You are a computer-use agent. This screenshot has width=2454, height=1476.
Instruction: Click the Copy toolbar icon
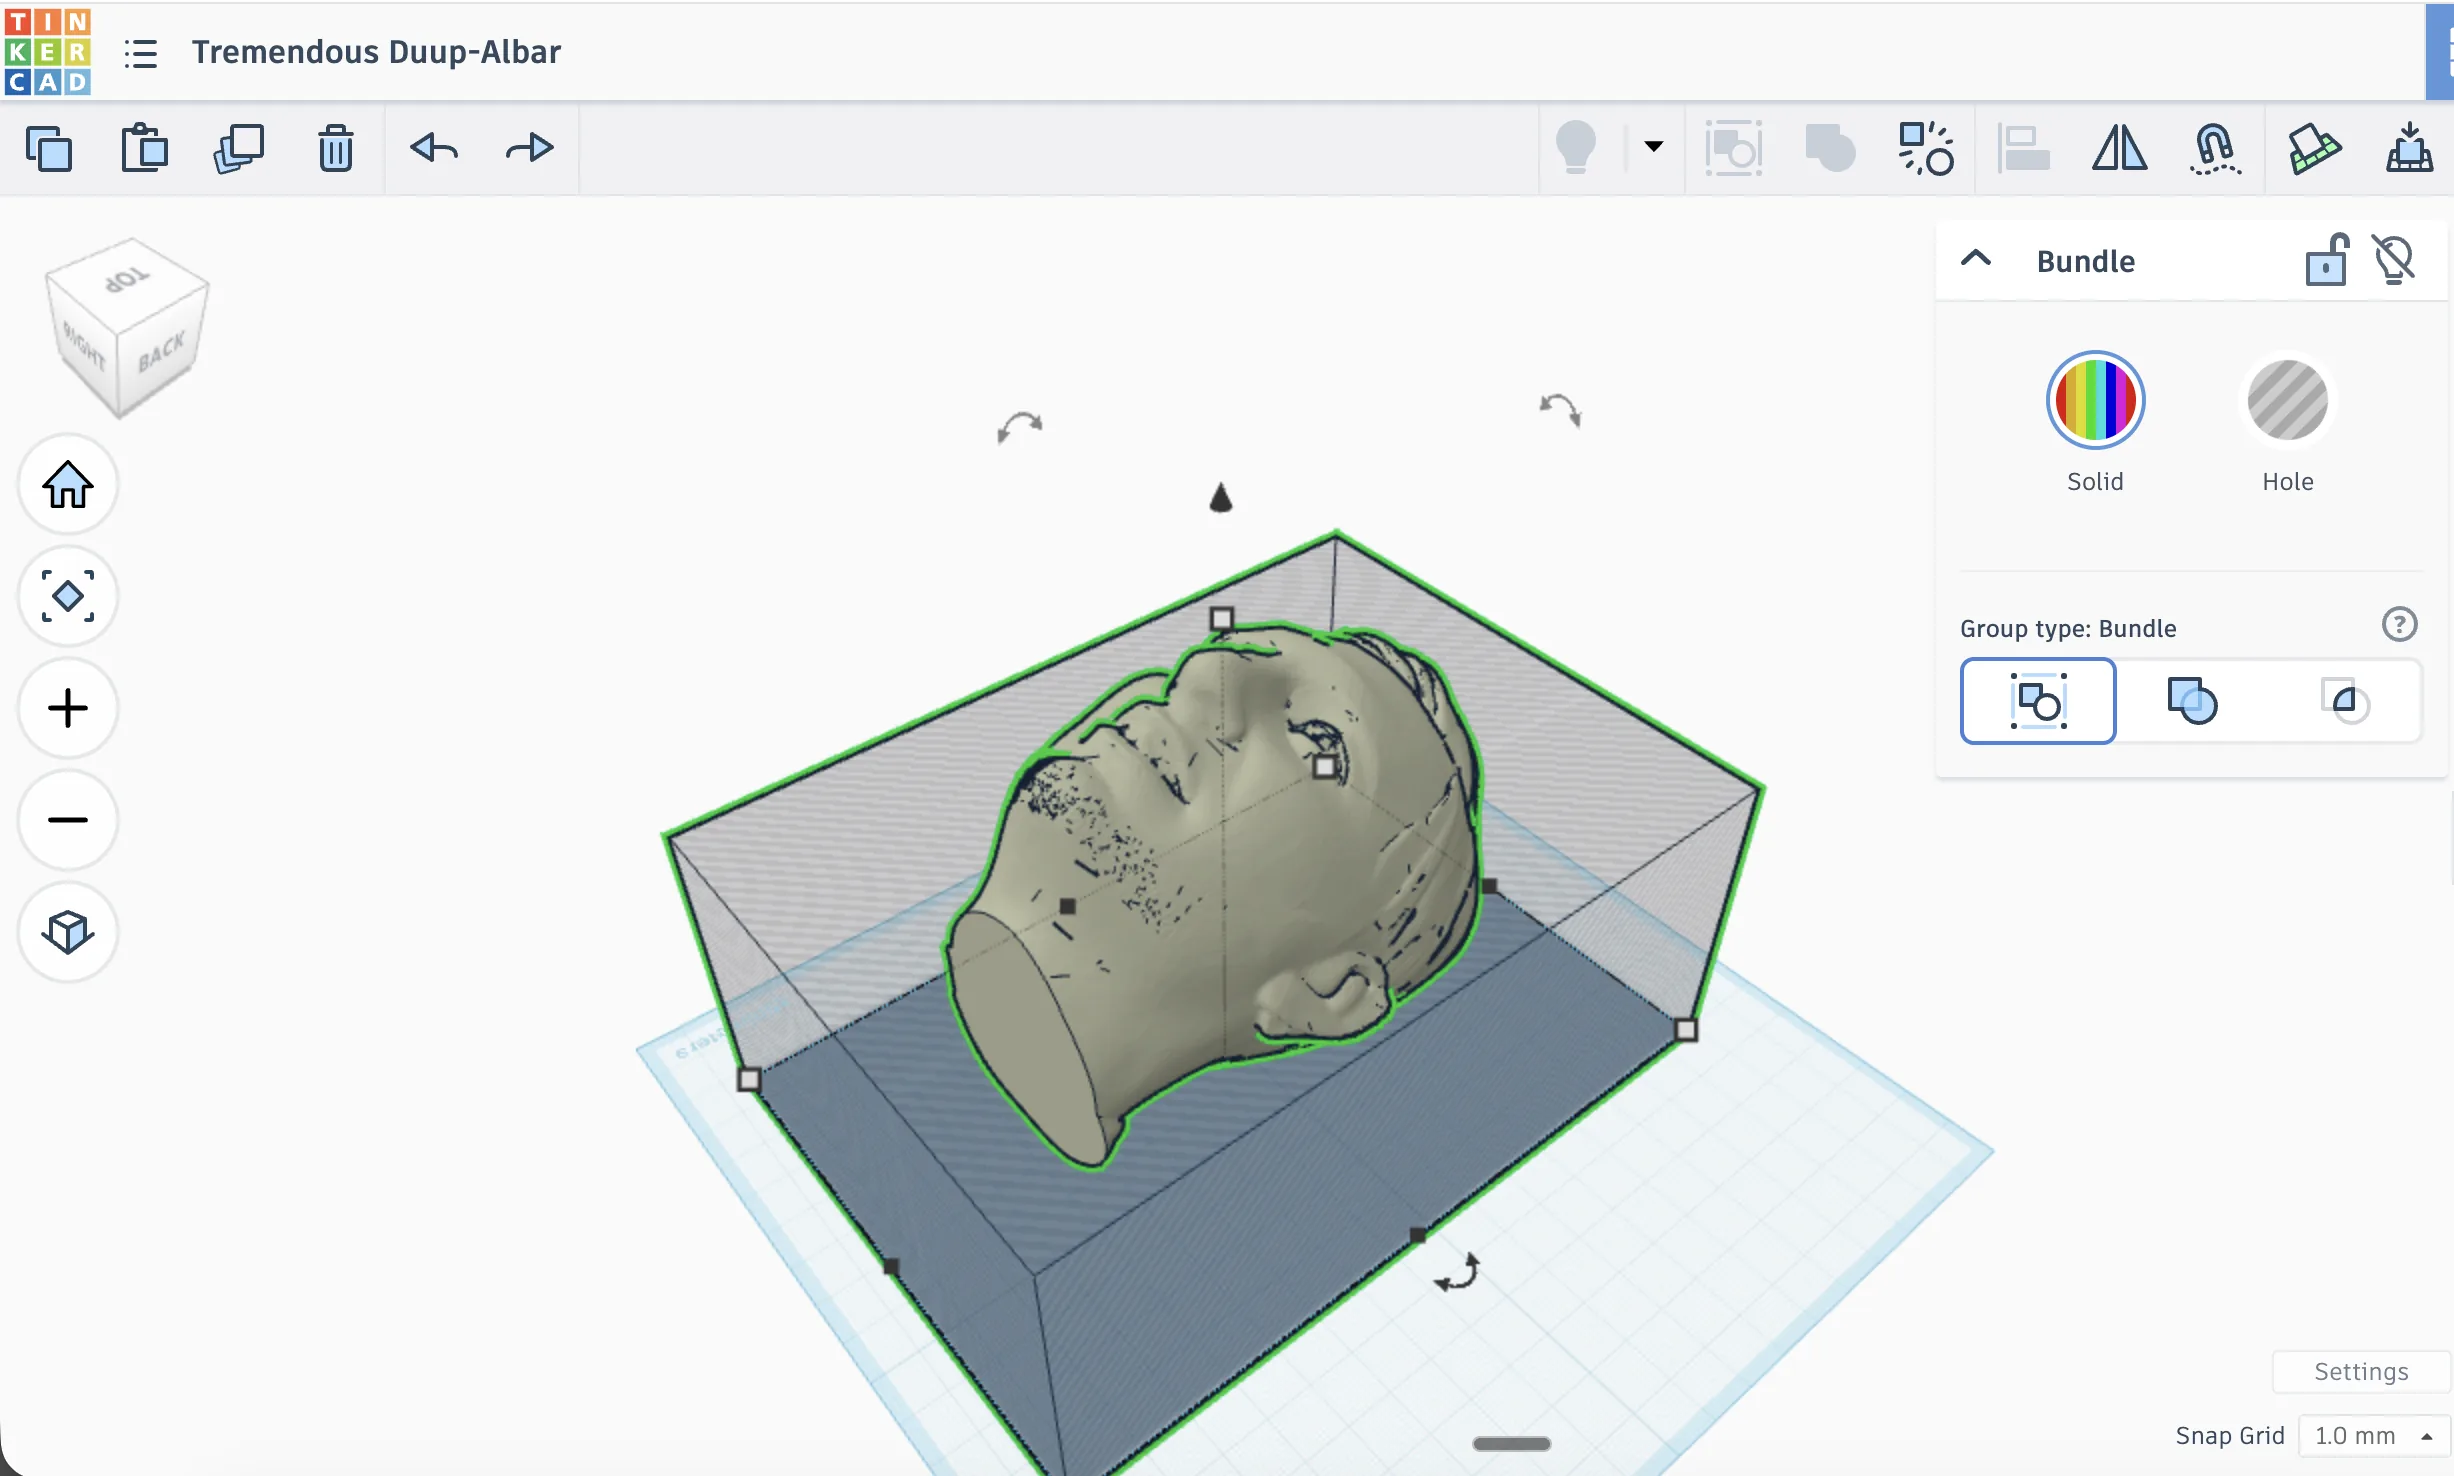49,149
